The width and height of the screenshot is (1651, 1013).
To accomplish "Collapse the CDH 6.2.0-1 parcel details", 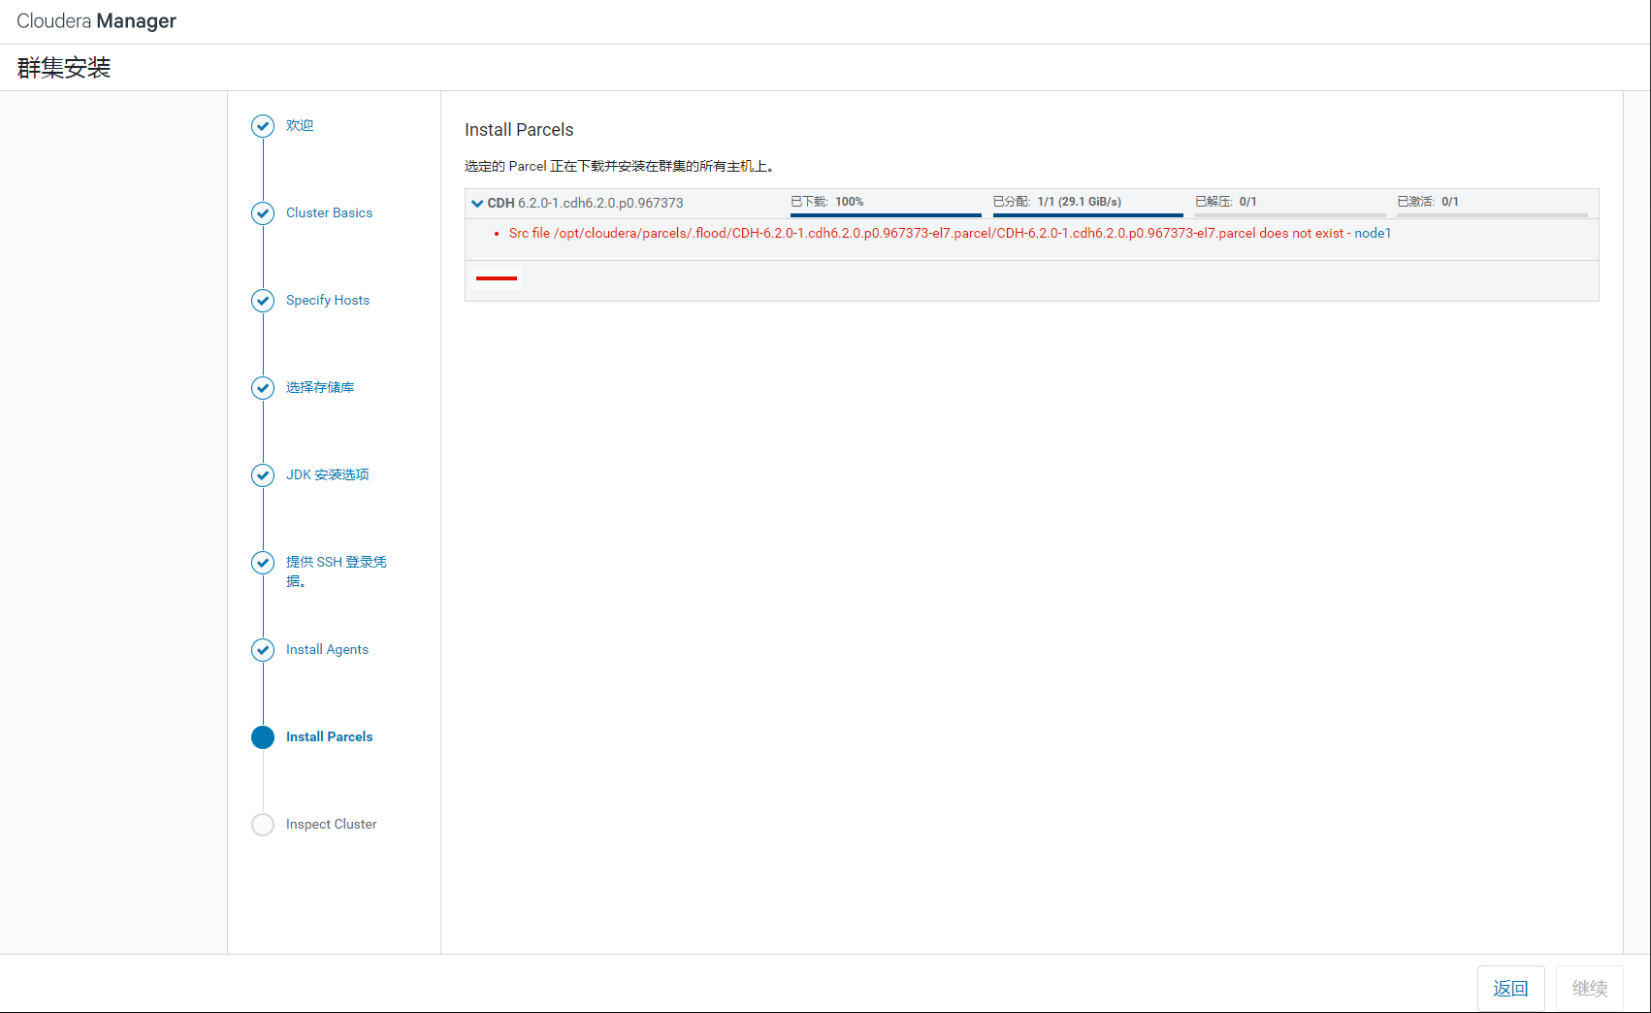I will click(x=477, y=202).
